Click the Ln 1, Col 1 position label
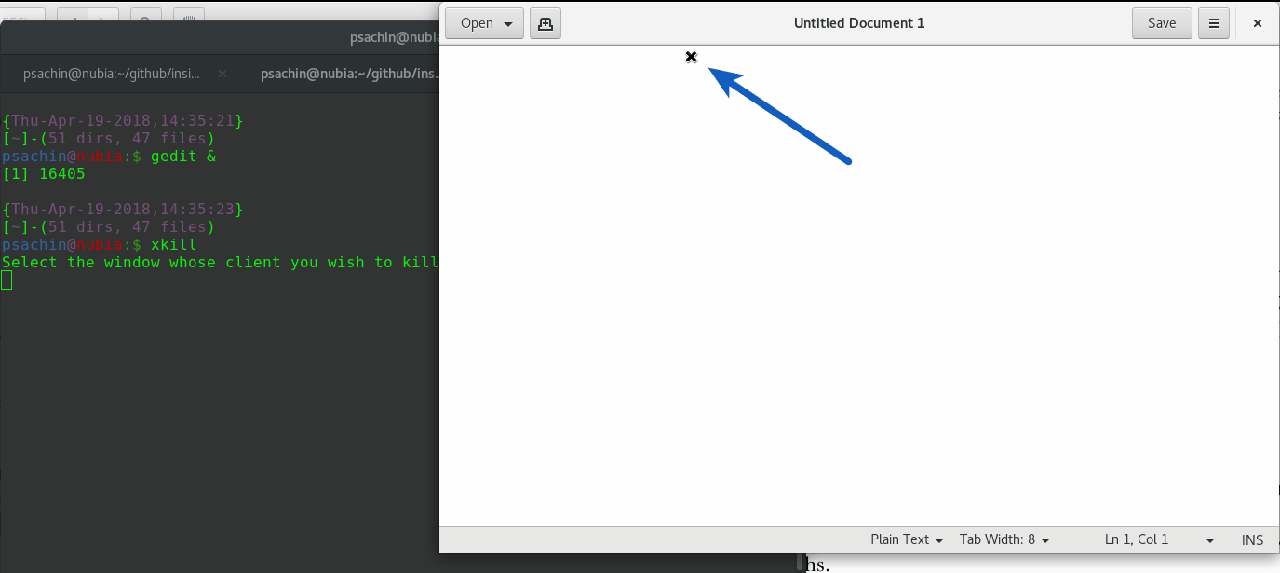The image size is (1280, 573). (1136, 539)
